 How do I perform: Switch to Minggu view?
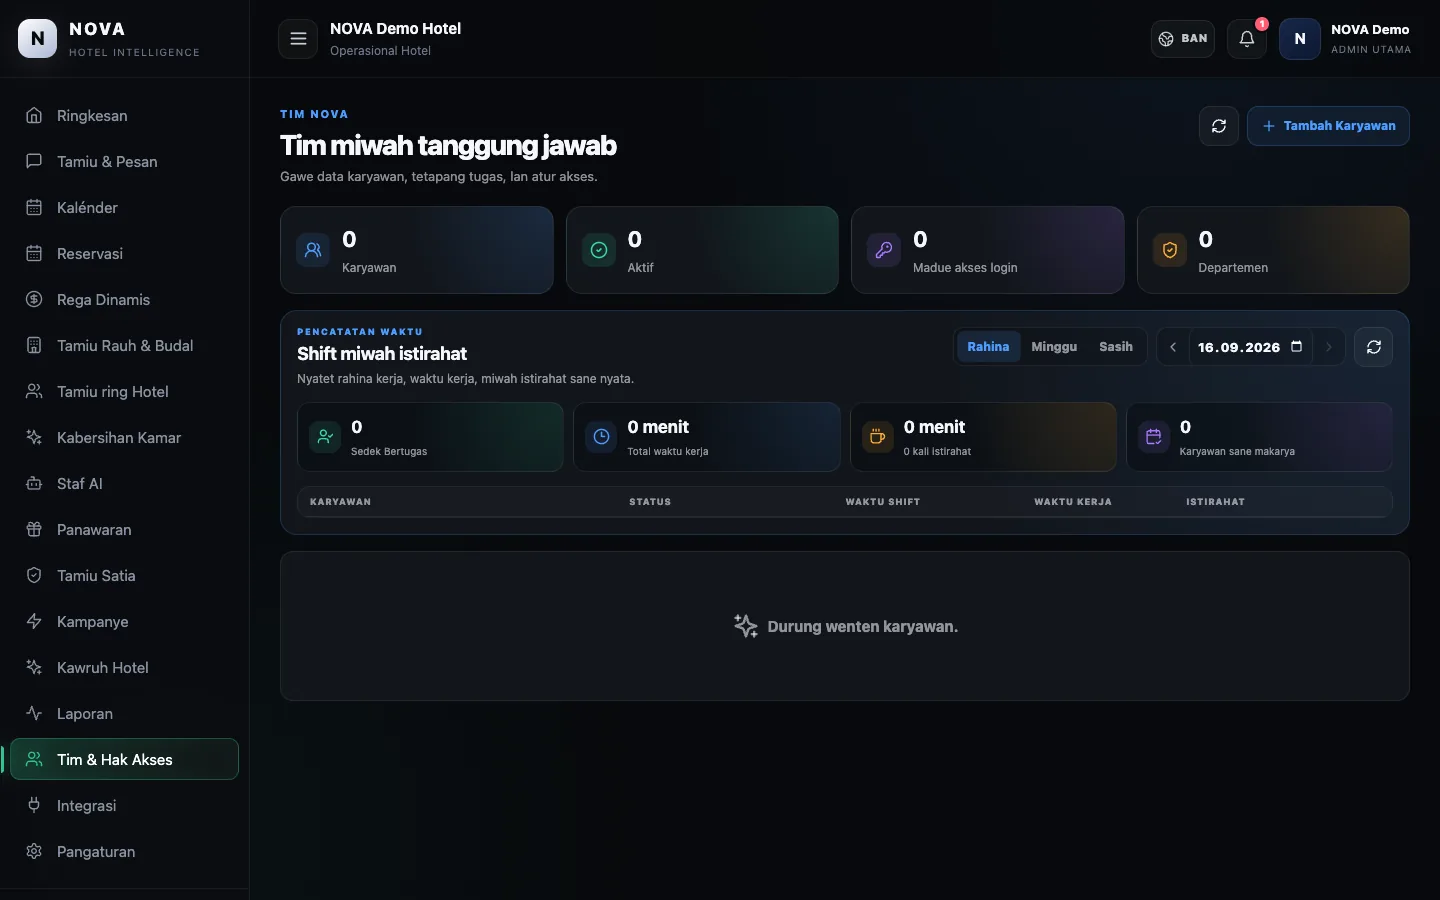point(1054,347)
